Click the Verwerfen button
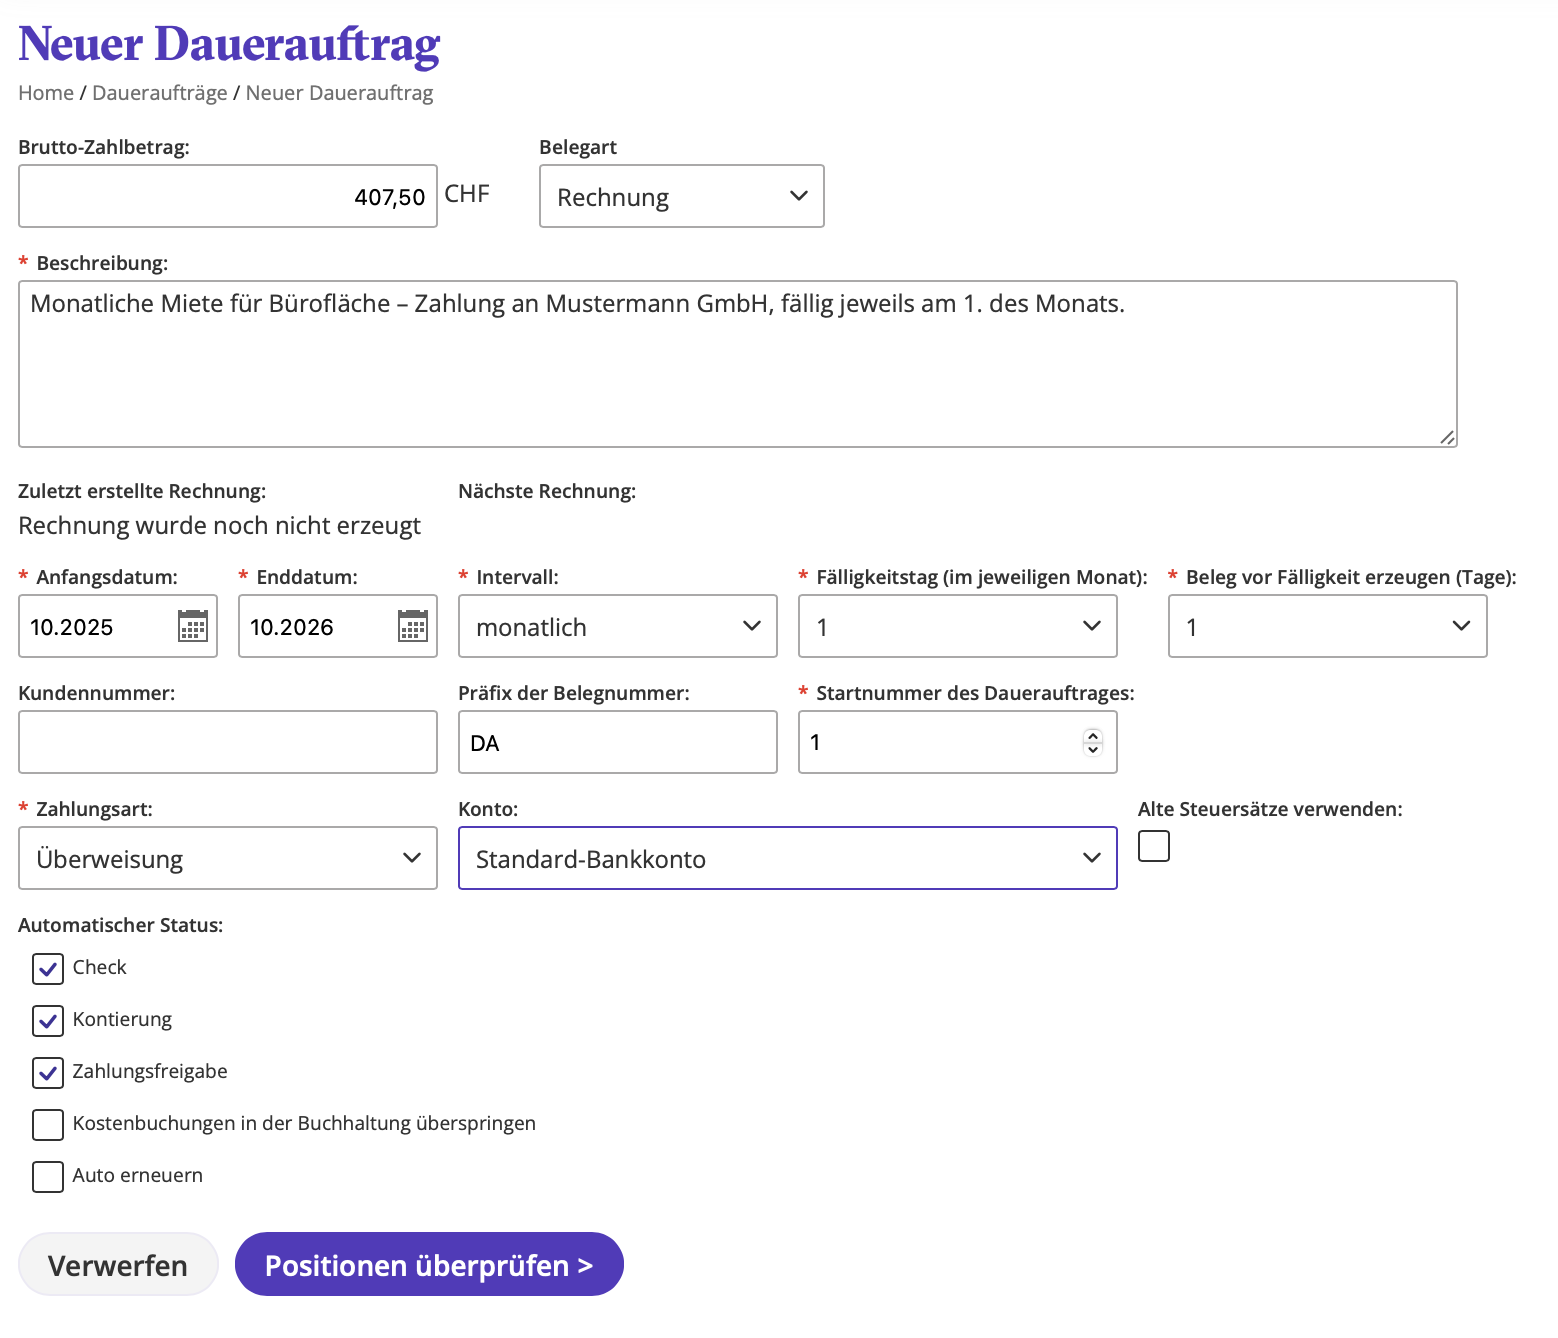The height and width of the screenshot is (1338, 1558). pos(118,1264)
